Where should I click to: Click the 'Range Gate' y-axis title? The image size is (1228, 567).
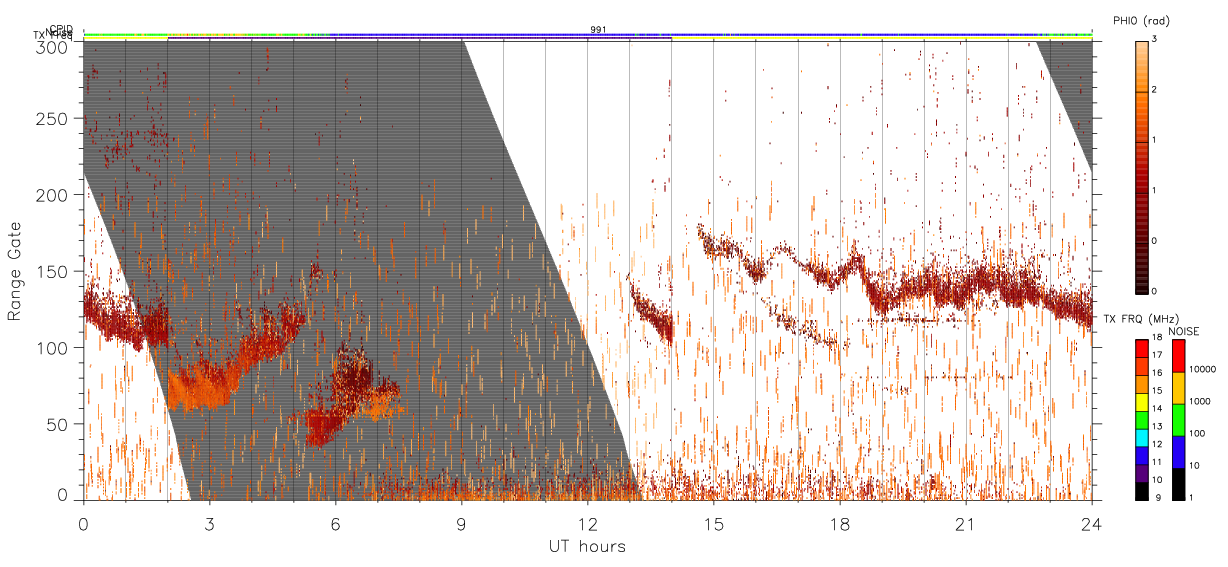point(15,272)
